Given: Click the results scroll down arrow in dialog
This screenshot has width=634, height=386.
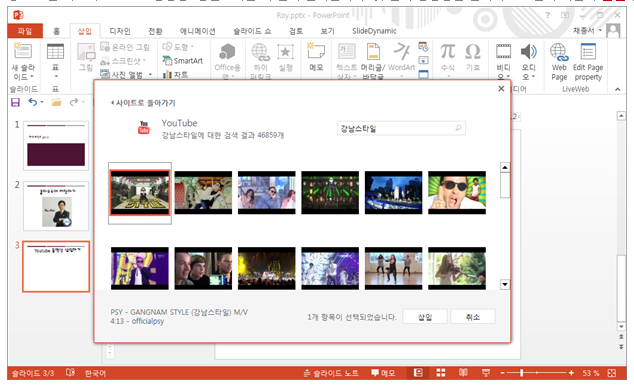Looking at the screenshot, I should [505, 285].
